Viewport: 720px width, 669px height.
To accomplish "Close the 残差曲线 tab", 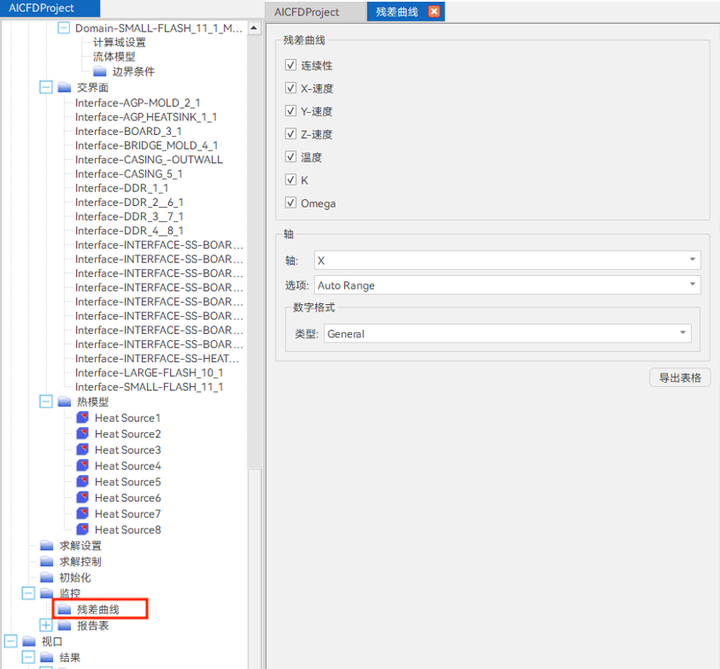I will (434, 11).
